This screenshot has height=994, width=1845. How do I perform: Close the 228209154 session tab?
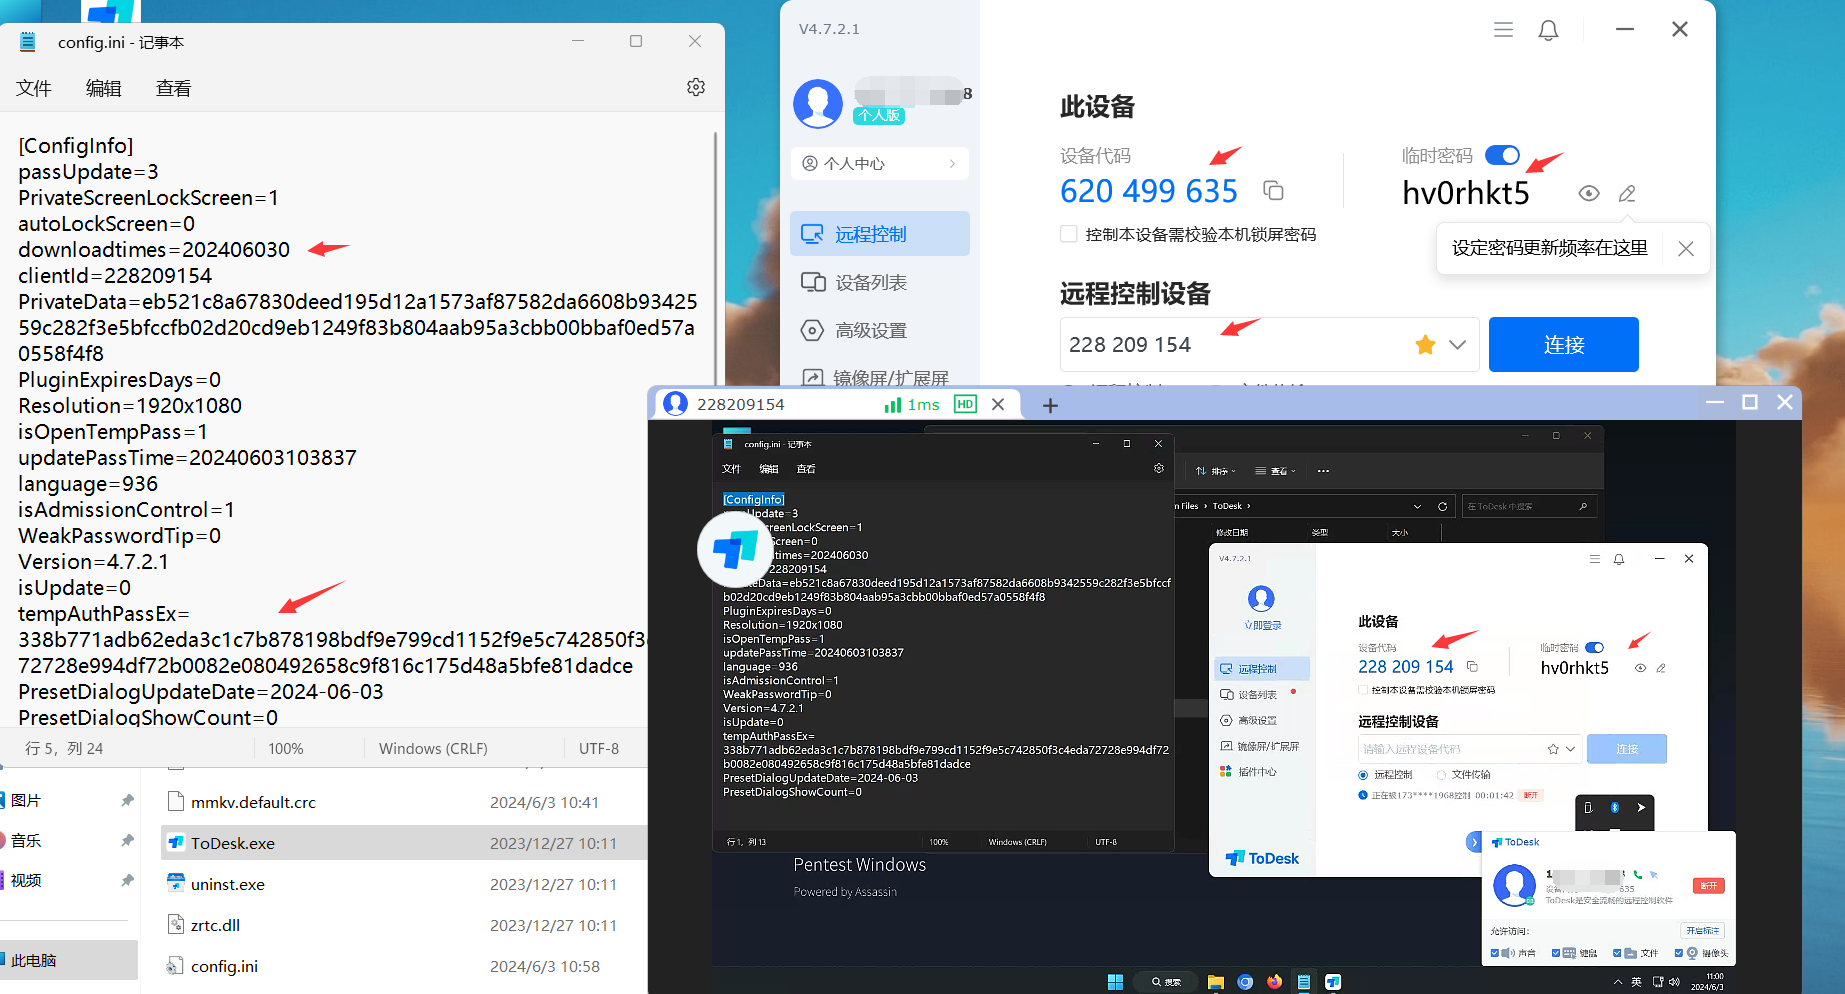pyautogui.click(x=998, y=404)
